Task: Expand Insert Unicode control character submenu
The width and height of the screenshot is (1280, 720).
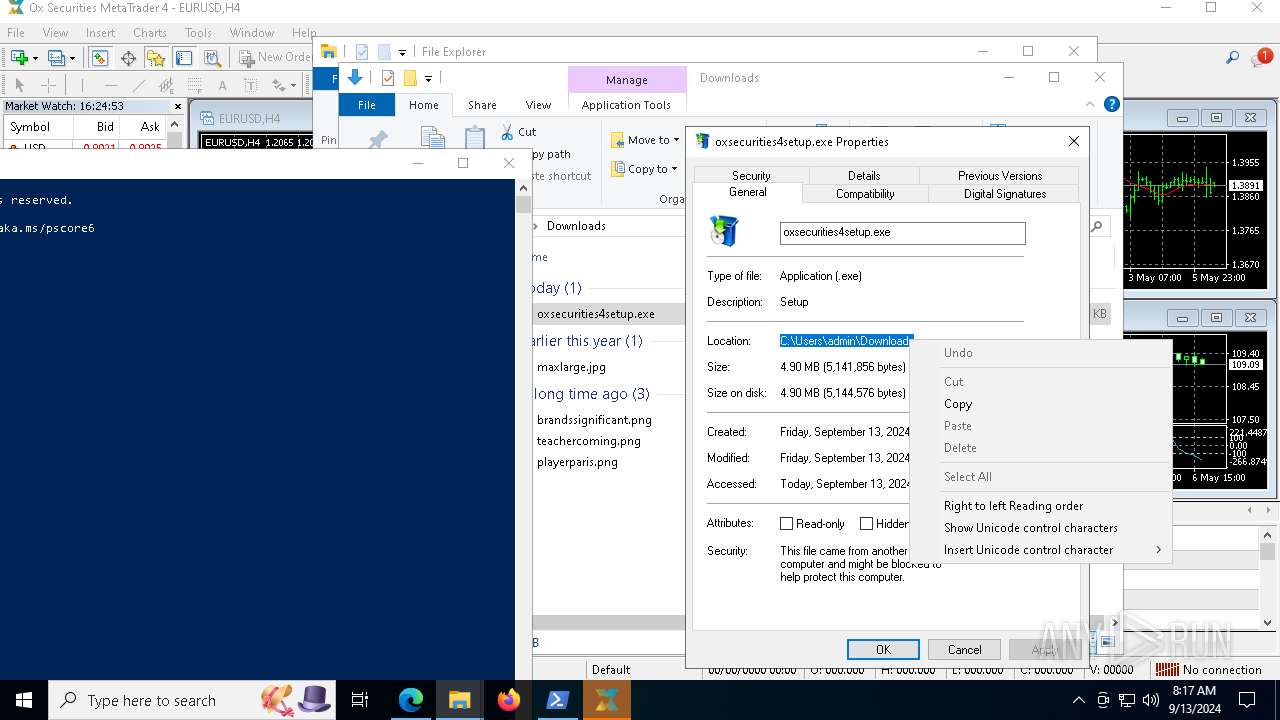Action: point(1040,550)
